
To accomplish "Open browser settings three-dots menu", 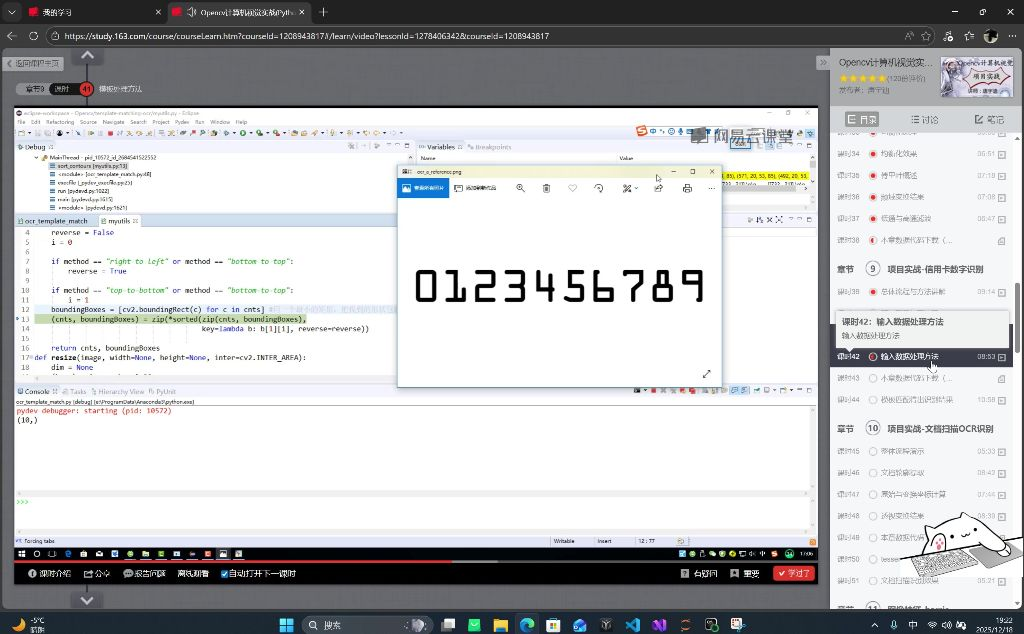I will click(1012, 36).
